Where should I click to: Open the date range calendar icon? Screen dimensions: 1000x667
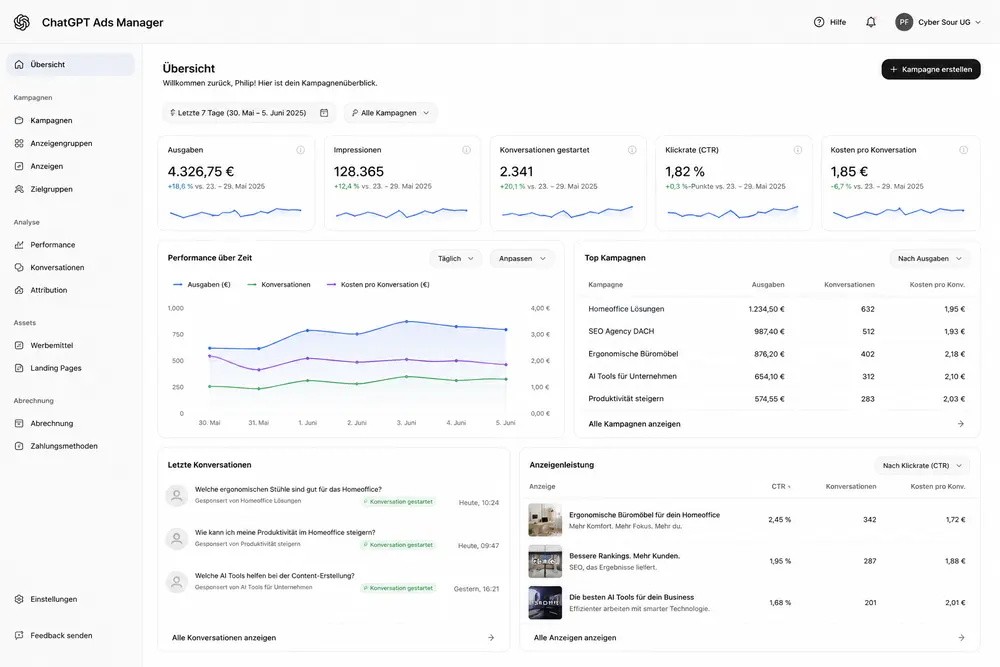[x=324, y=113]
